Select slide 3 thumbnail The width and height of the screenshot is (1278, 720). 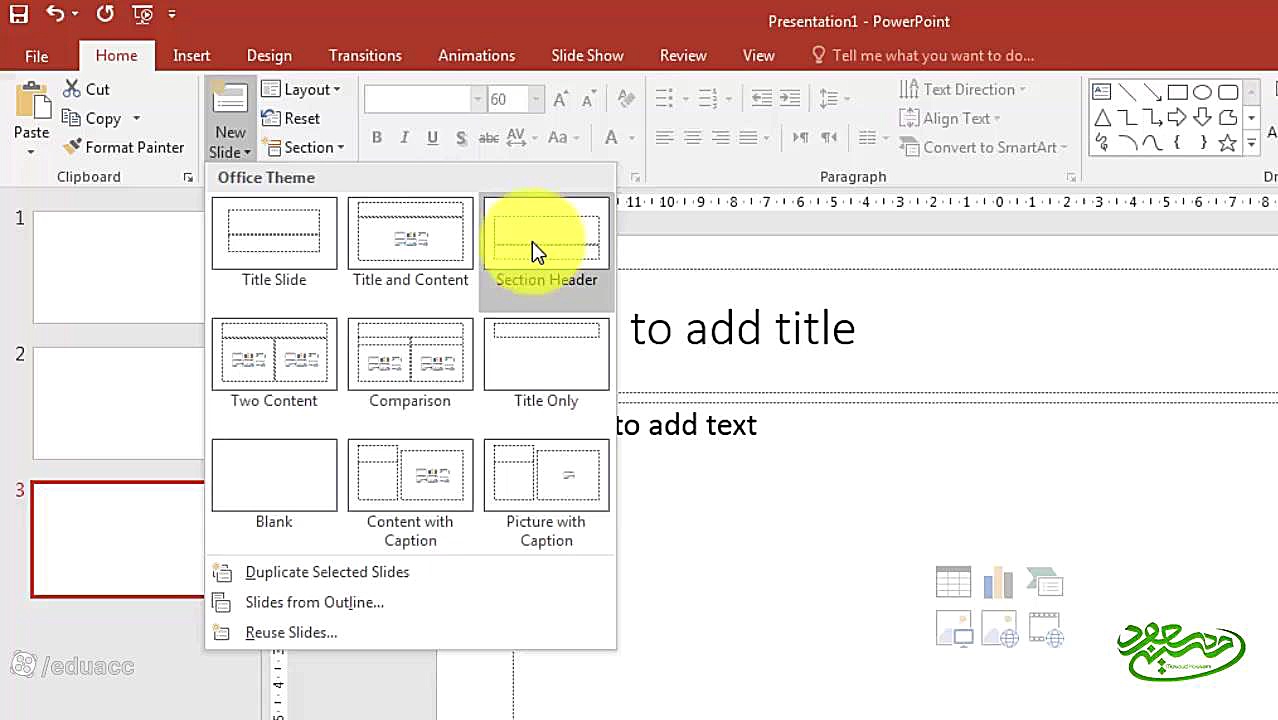pos(118,539)
